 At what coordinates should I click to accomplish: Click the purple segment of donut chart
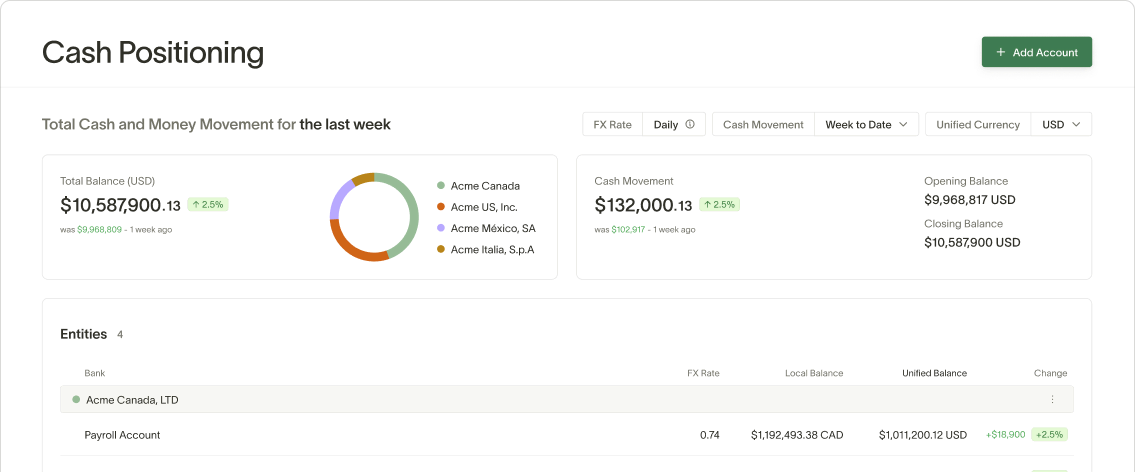pyautogui.click(x=339, y=199)
